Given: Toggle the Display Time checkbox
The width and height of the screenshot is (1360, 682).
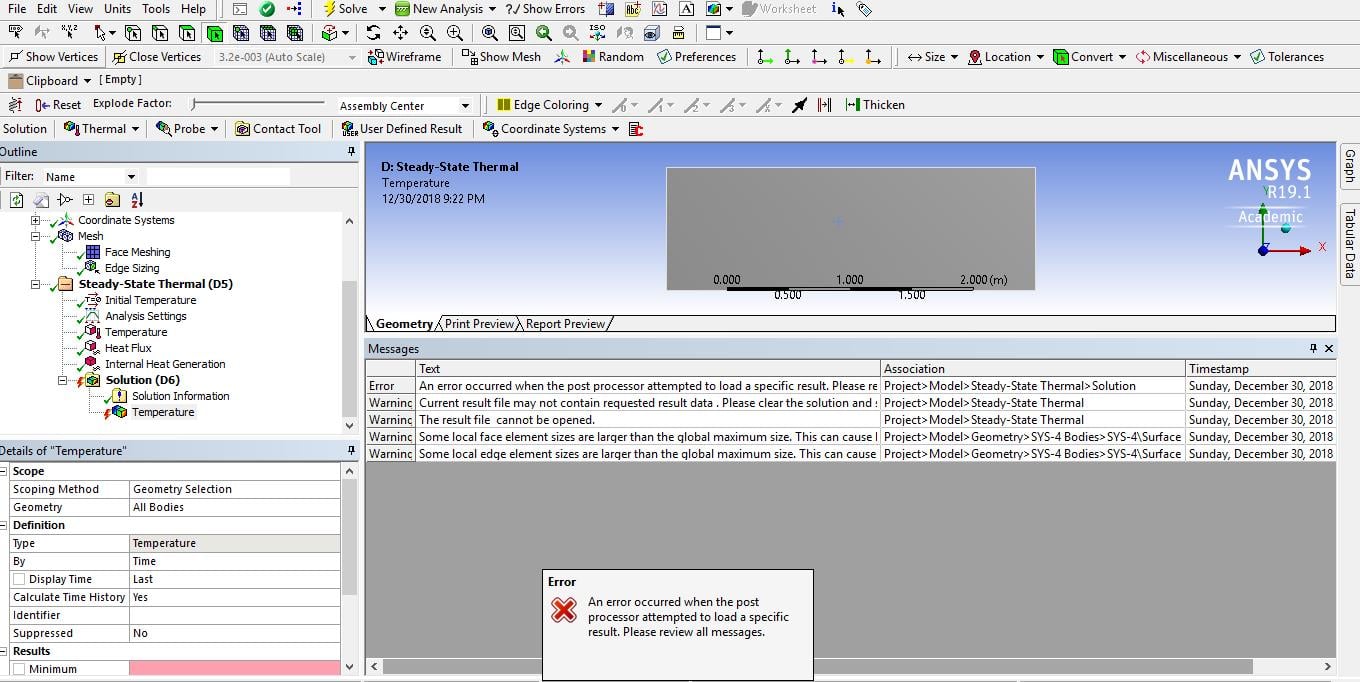Looking at the screenshot, I should click(x=19, y=580).
